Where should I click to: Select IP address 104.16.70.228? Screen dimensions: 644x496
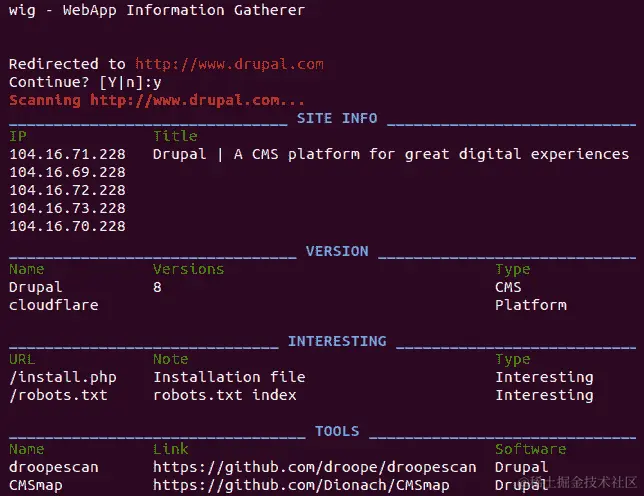(67, 227)
